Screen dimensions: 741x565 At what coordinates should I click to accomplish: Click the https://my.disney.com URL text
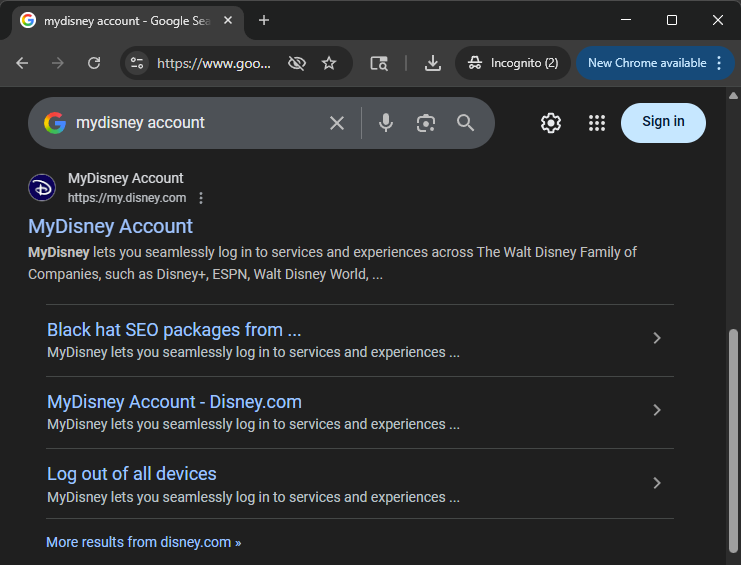coord(127,198)
